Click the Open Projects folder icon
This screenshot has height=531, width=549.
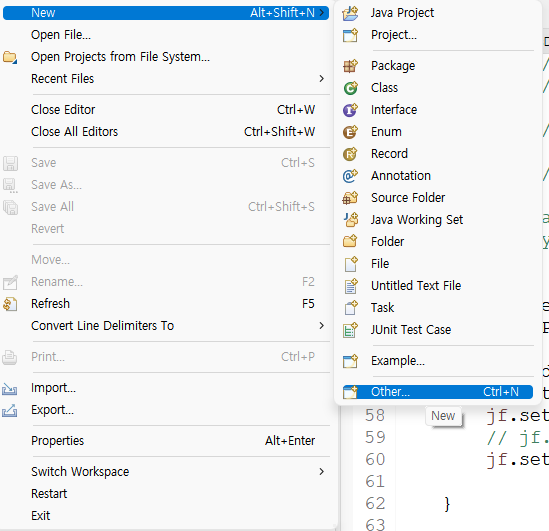tap(10, 57)
